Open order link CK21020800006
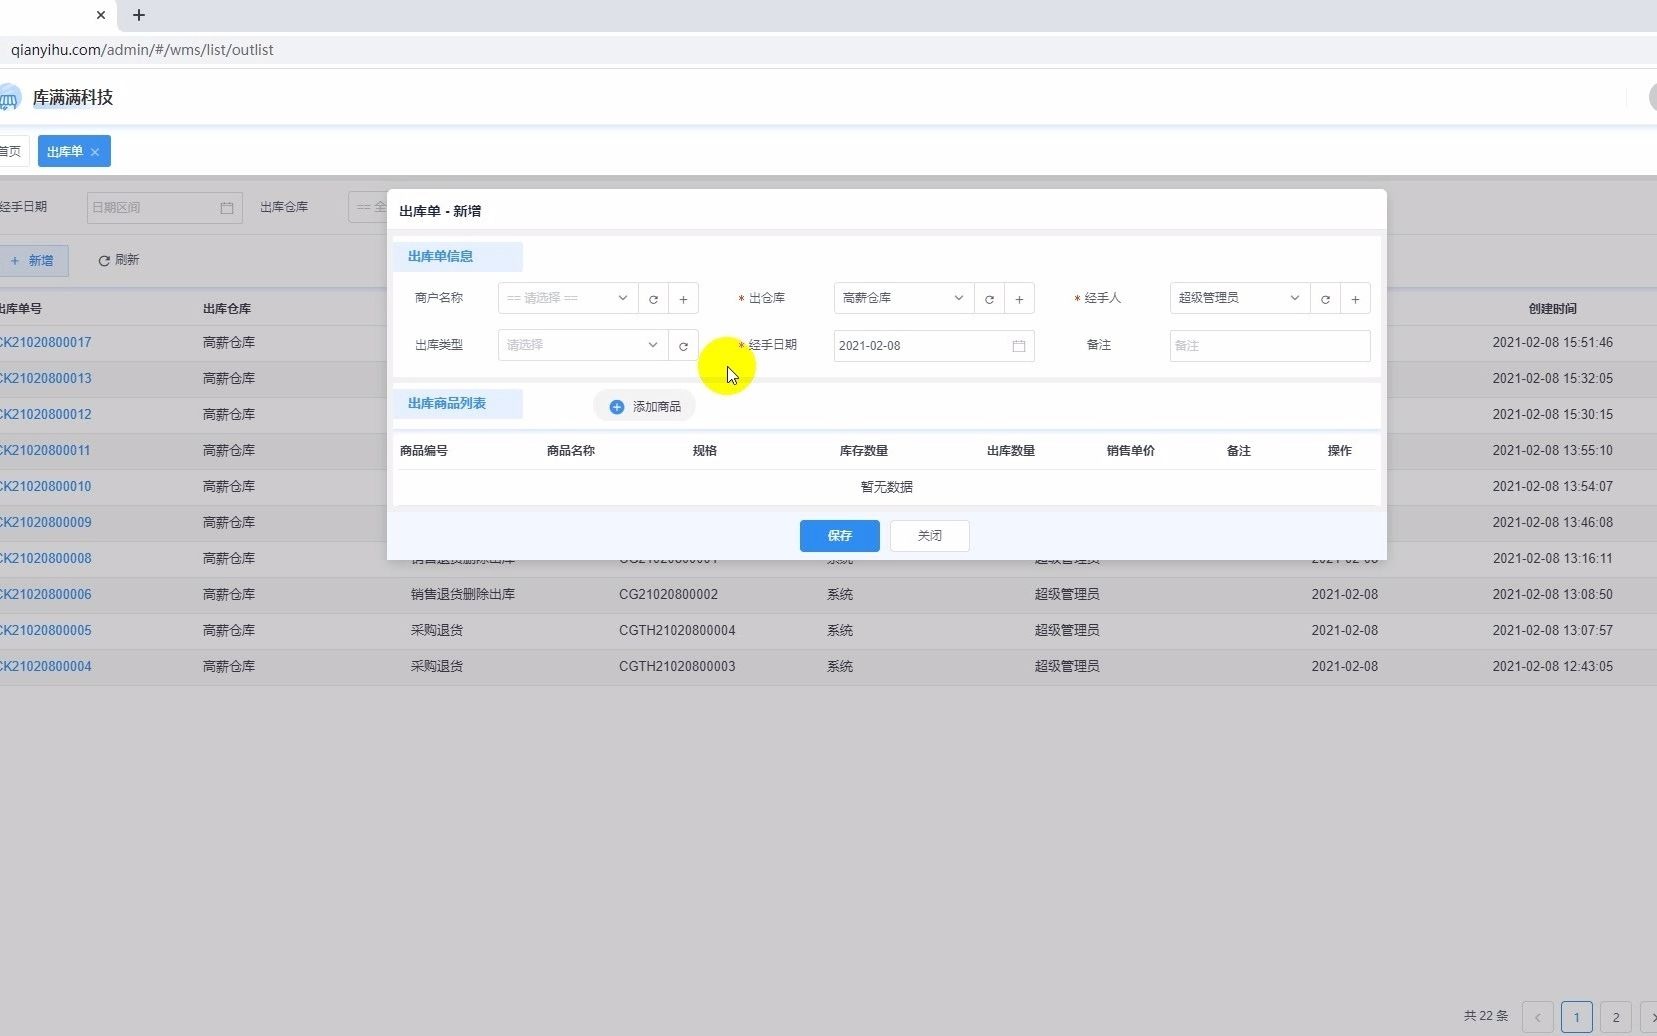The height and width of the screenshot is (1036, 1657). coord(45,594)
